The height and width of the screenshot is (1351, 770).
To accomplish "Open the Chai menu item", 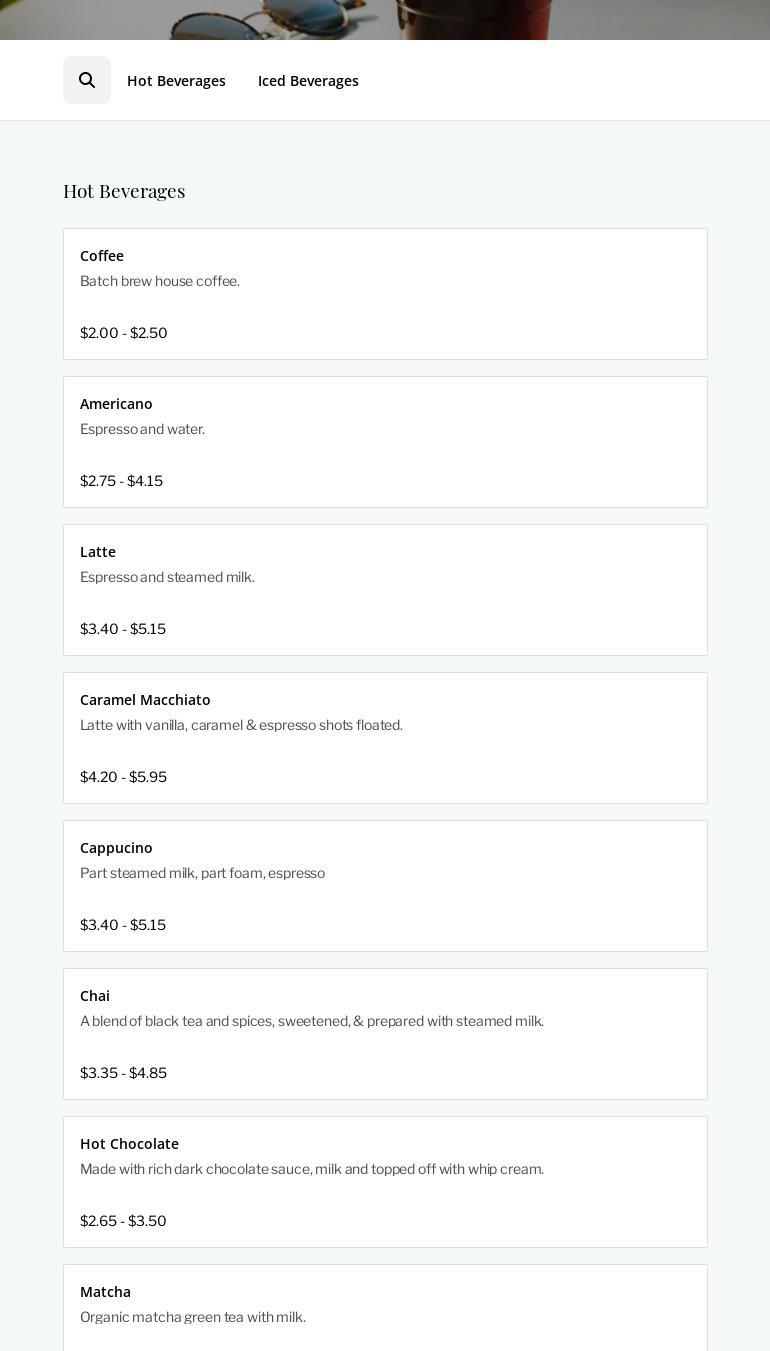I will pyautogui.click(x=95, y=996).
